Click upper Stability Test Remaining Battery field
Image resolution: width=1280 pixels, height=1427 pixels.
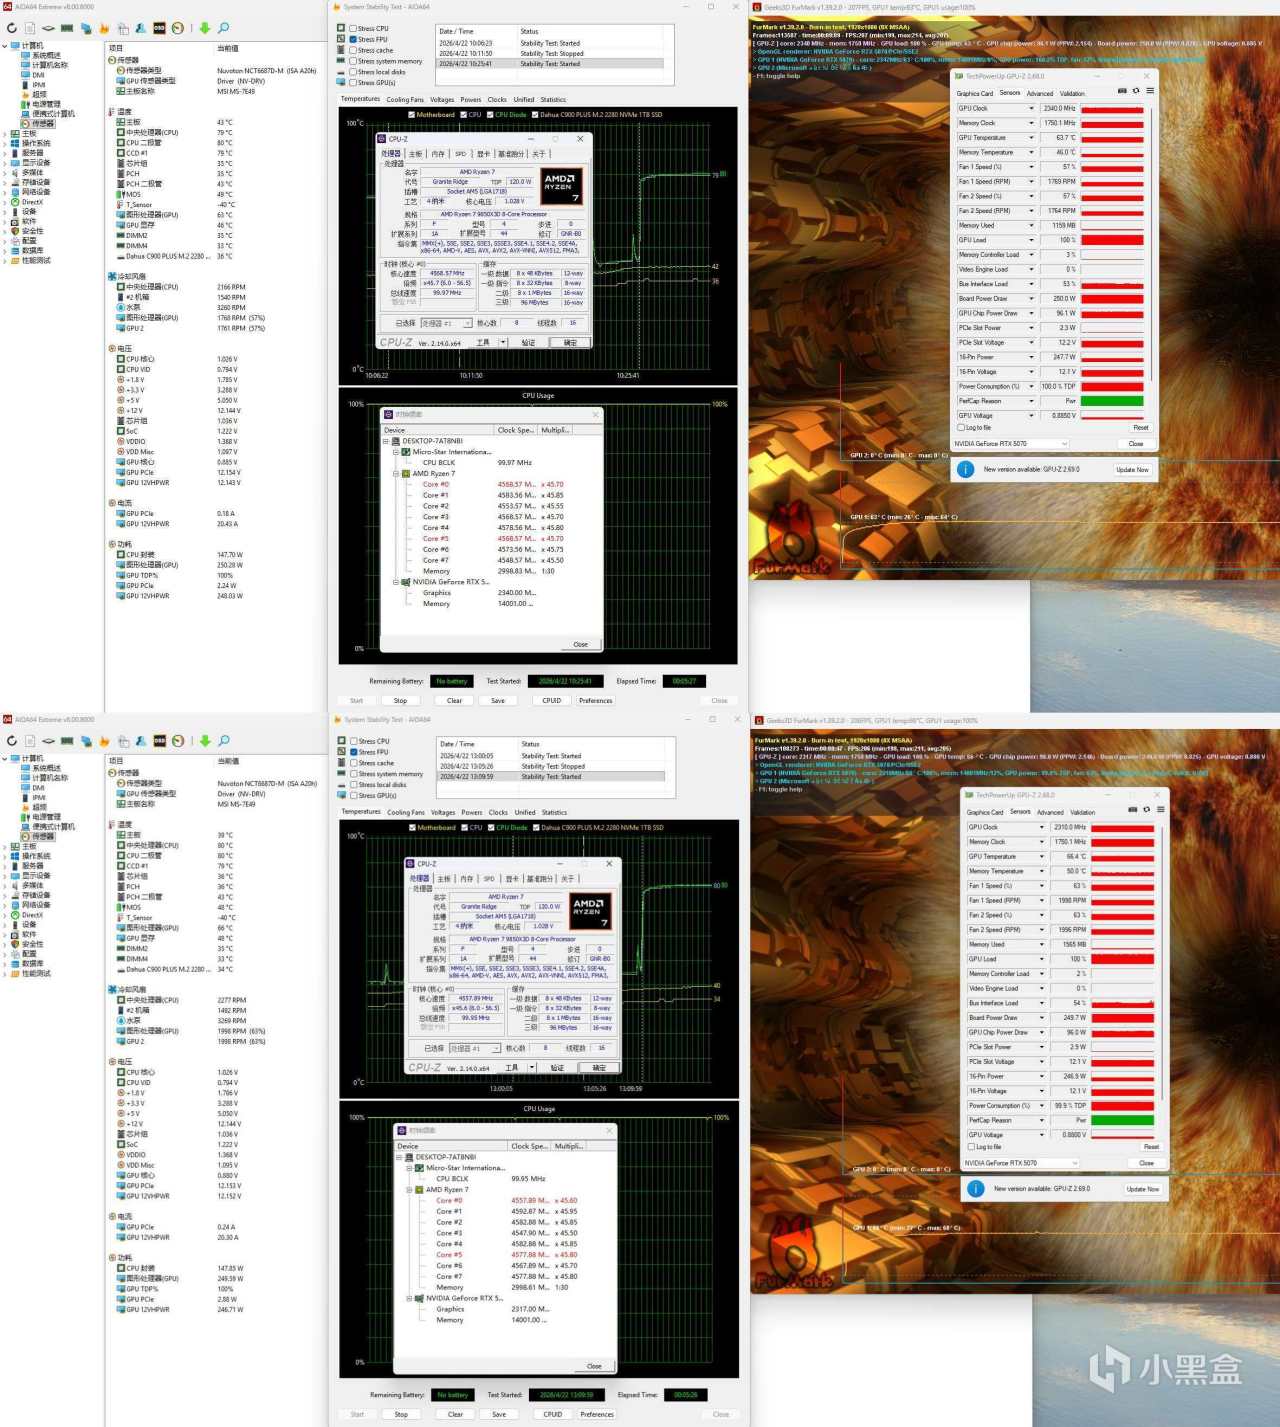(452, 681)
